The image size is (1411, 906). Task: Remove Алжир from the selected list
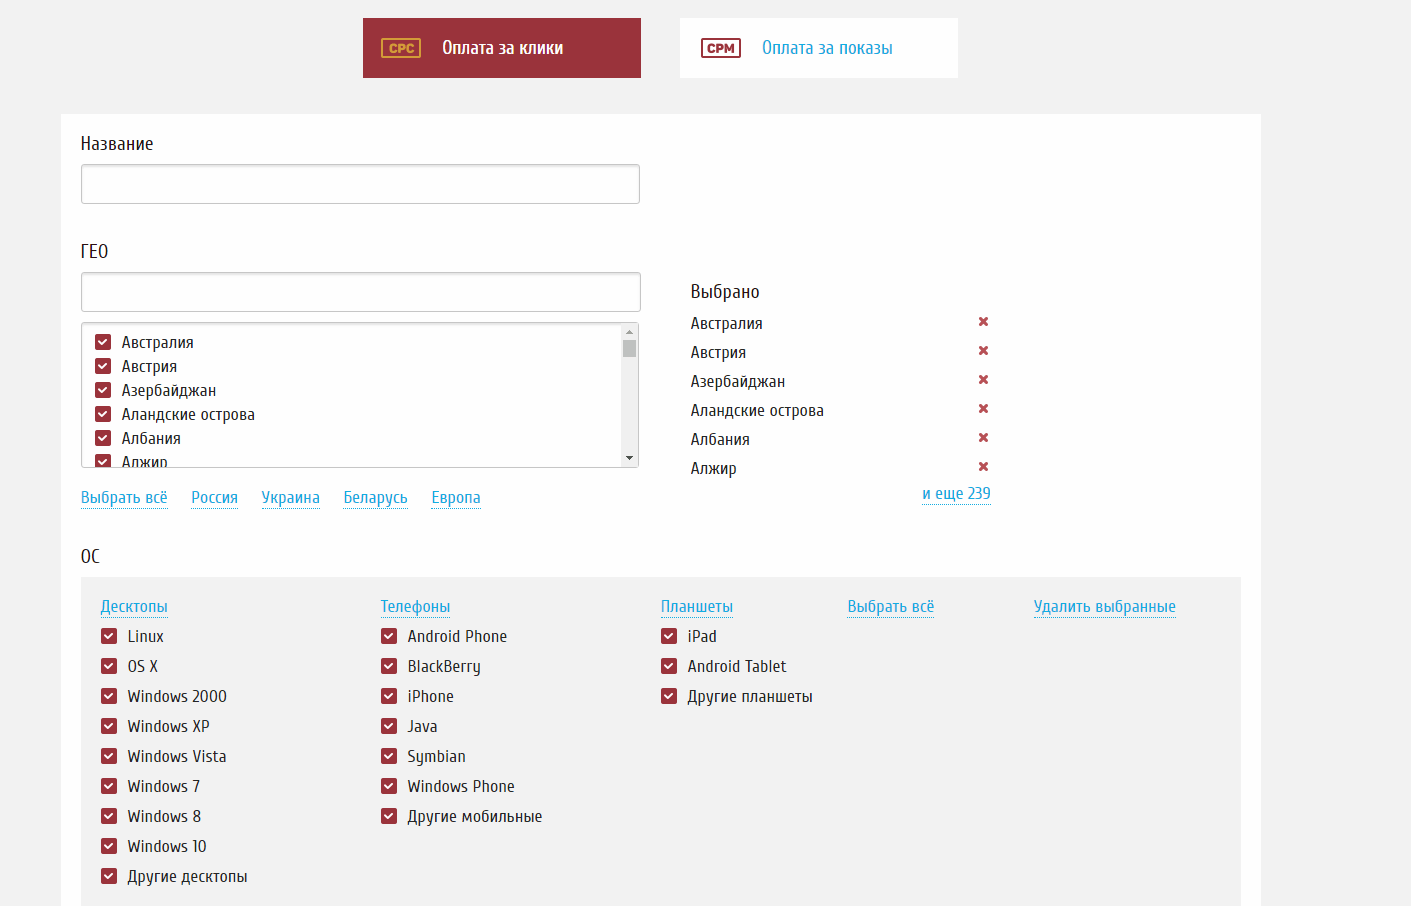(983, 467)
